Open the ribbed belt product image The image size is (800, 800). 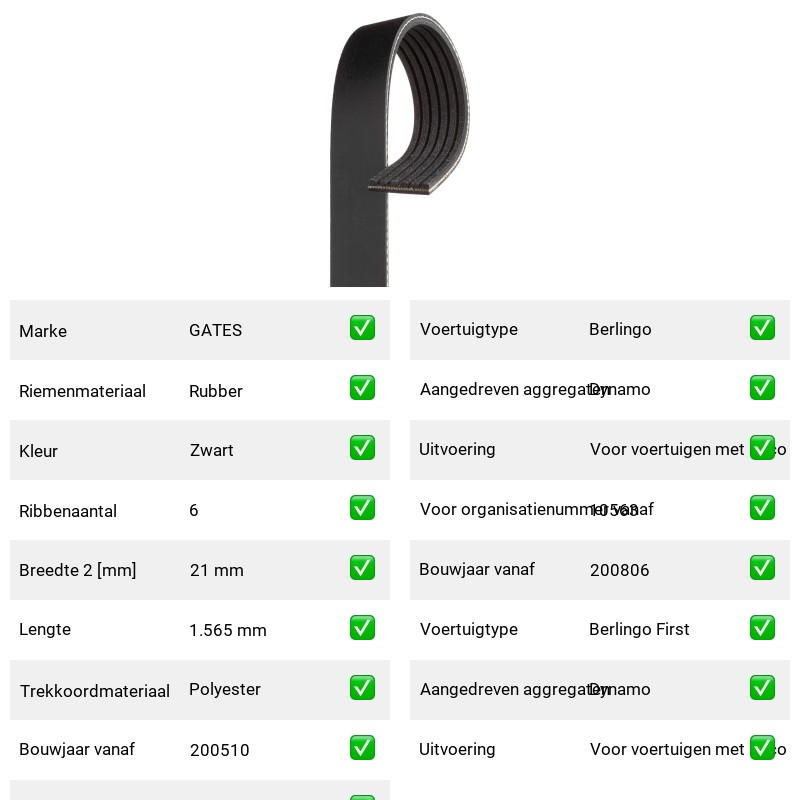(x=399, y=149)
